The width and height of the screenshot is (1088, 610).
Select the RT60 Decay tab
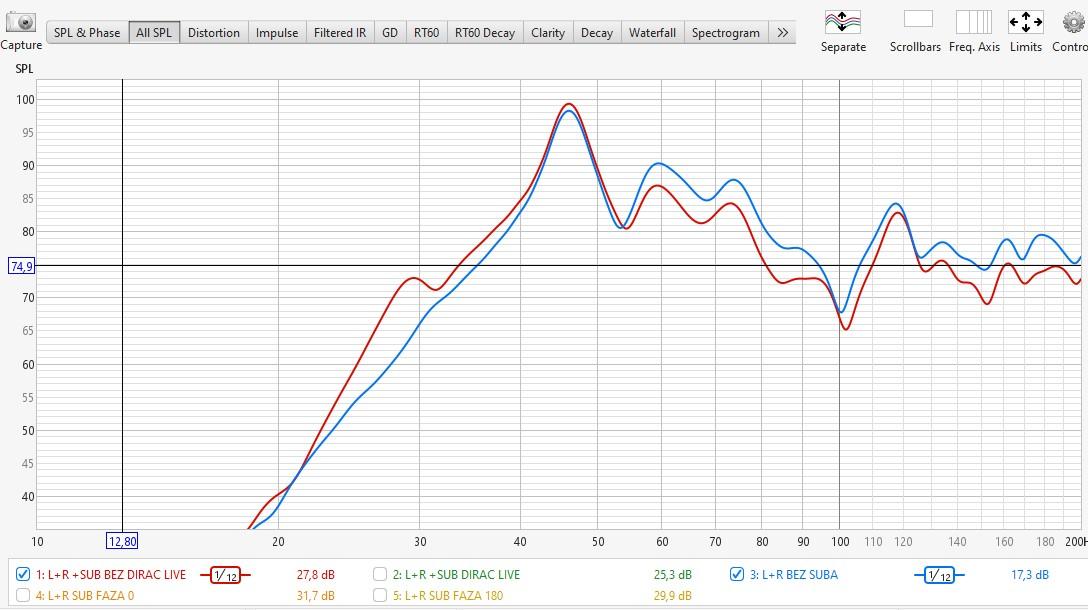click(484, 33)
